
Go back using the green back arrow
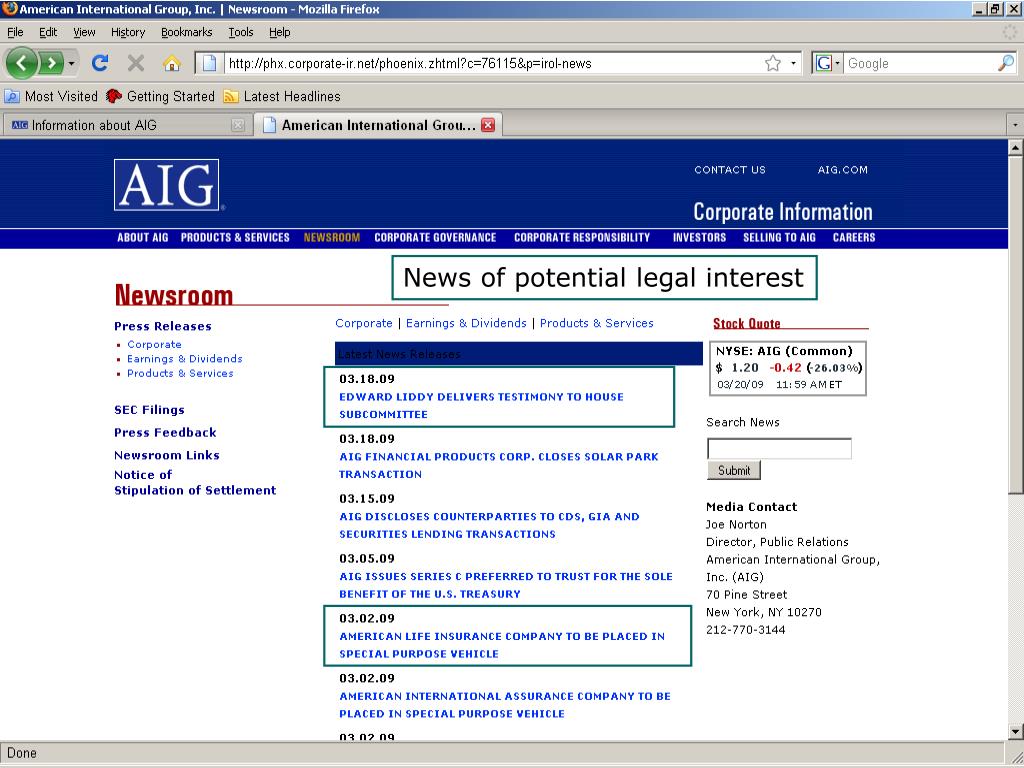pyautogui.click(x=22, y=63)
